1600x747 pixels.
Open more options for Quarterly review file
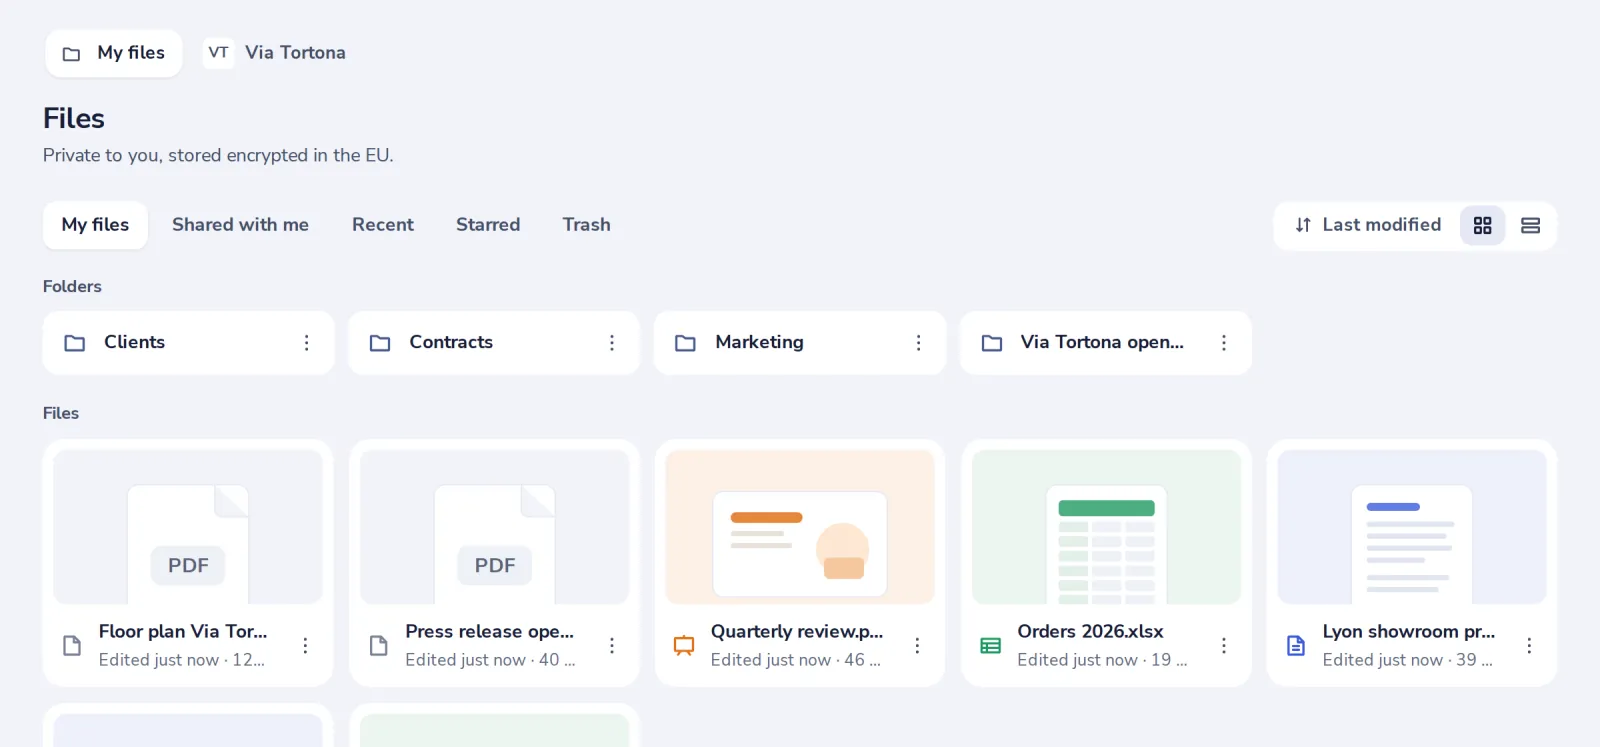(917, 646)
